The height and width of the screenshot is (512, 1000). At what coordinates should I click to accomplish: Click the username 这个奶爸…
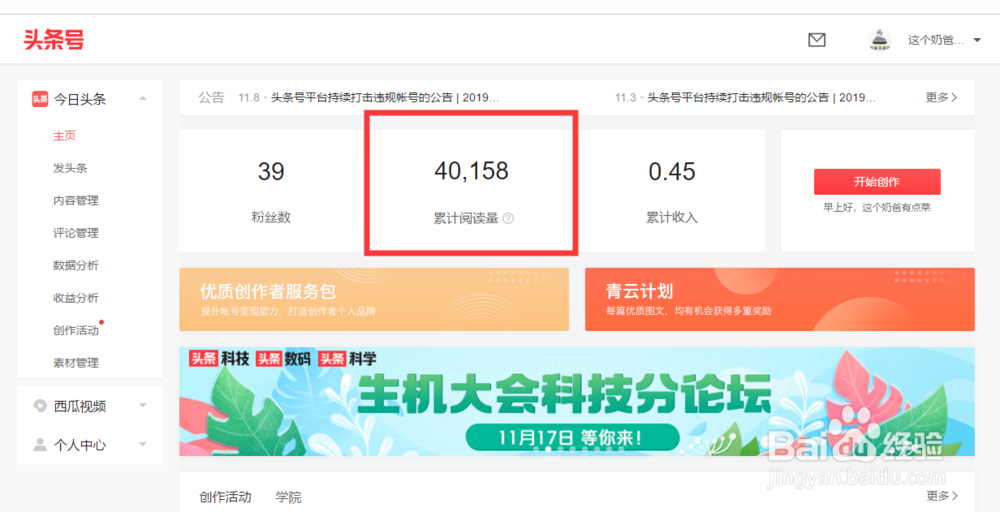tap(936, 40)
